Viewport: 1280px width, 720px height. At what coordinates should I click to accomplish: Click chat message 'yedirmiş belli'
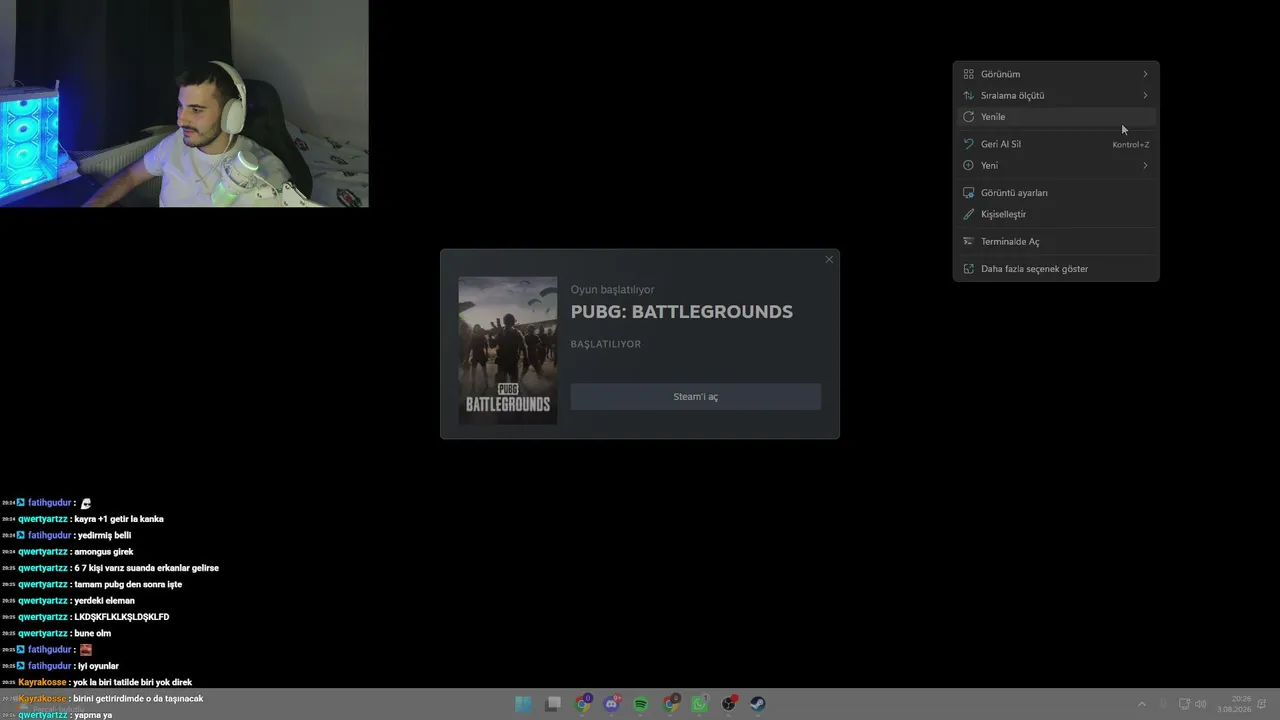click(104, 535)
